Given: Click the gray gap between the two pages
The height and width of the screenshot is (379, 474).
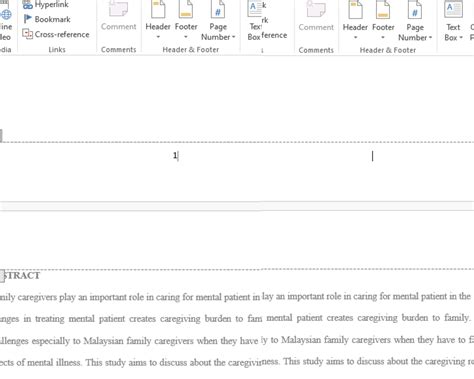Looking at the screenshot, I should [x=237, y=206].
